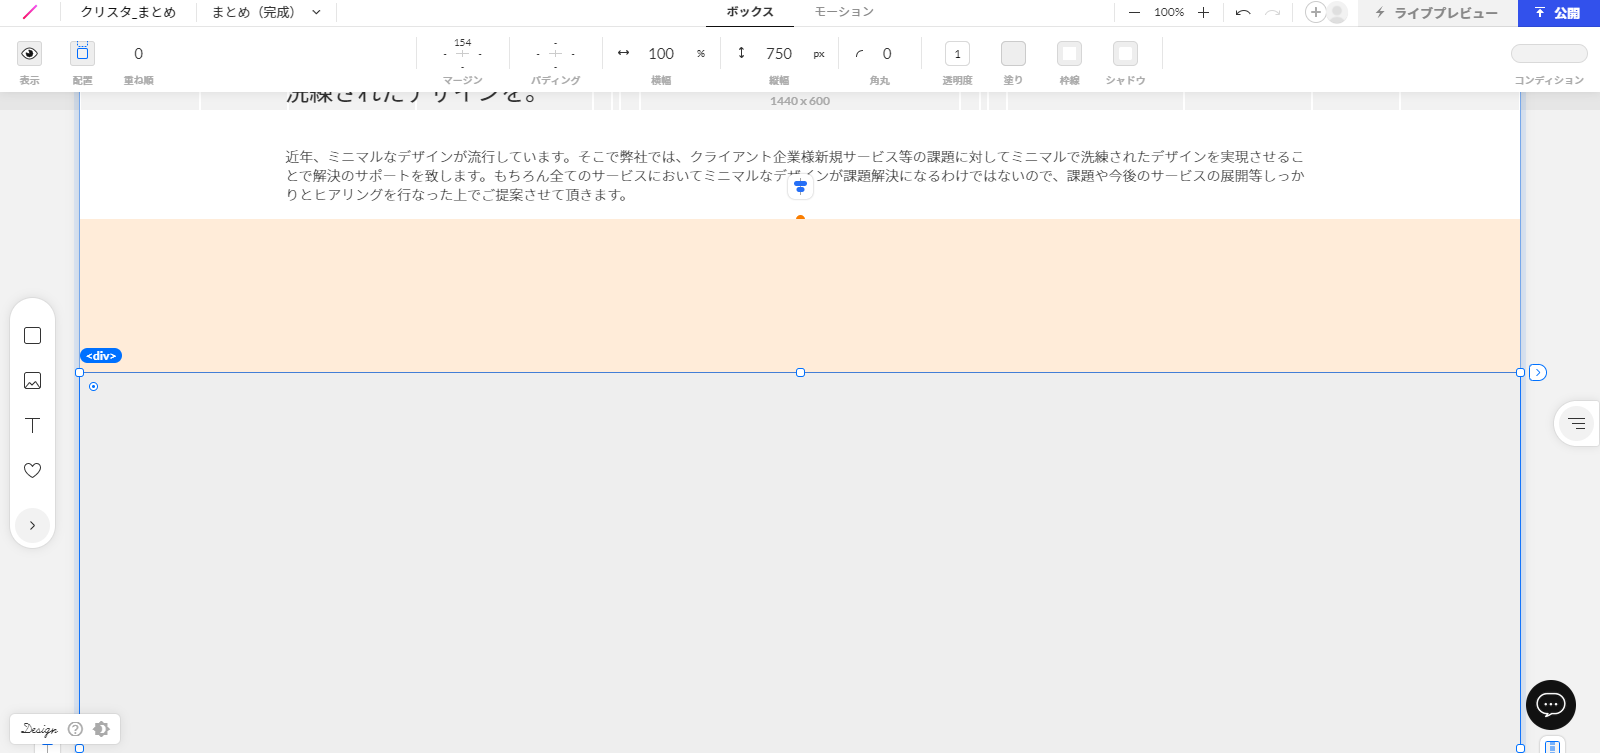The image size is (1600, 753).
Task: Zoom in with the plus button
Action: point(1203,12)
